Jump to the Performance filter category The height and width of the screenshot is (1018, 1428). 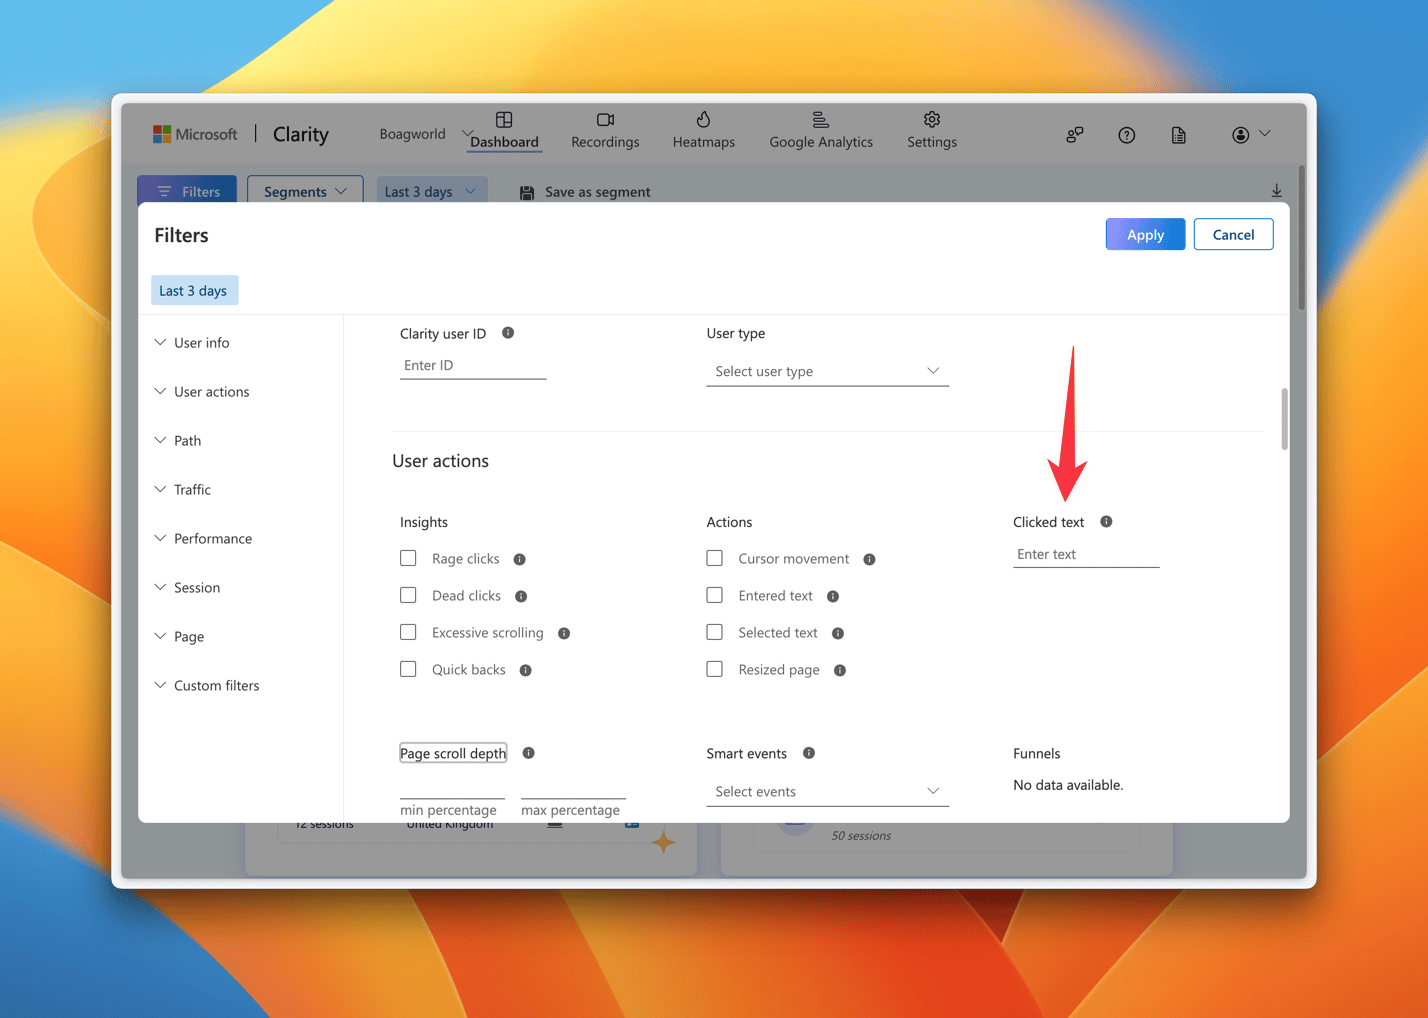212,538
